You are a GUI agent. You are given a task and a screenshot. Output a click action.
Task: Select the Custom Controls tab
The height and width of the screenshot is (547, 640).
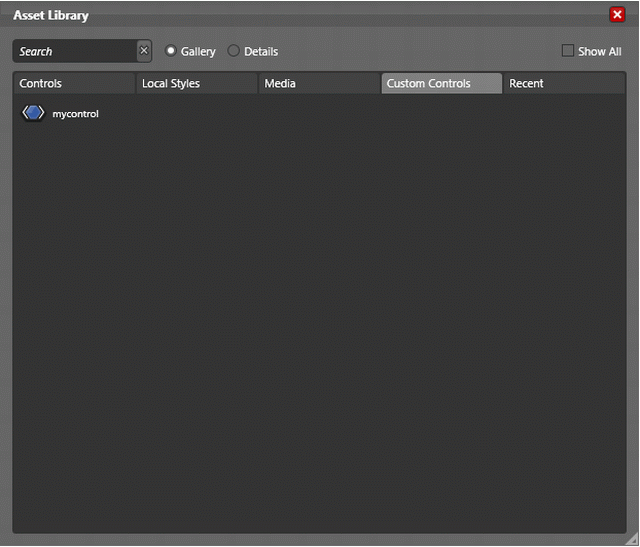[442, 83]
